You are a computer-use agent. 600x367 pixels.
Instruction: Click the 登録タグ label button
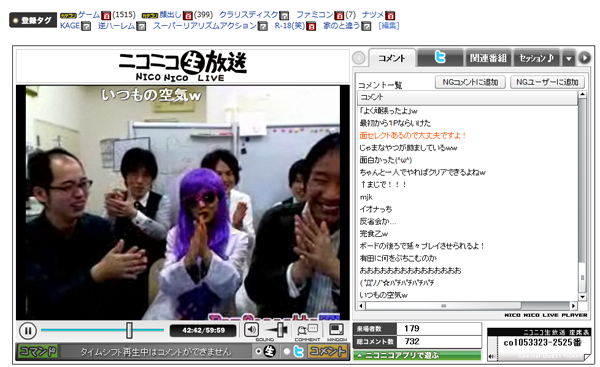click(x=33, y=20)
